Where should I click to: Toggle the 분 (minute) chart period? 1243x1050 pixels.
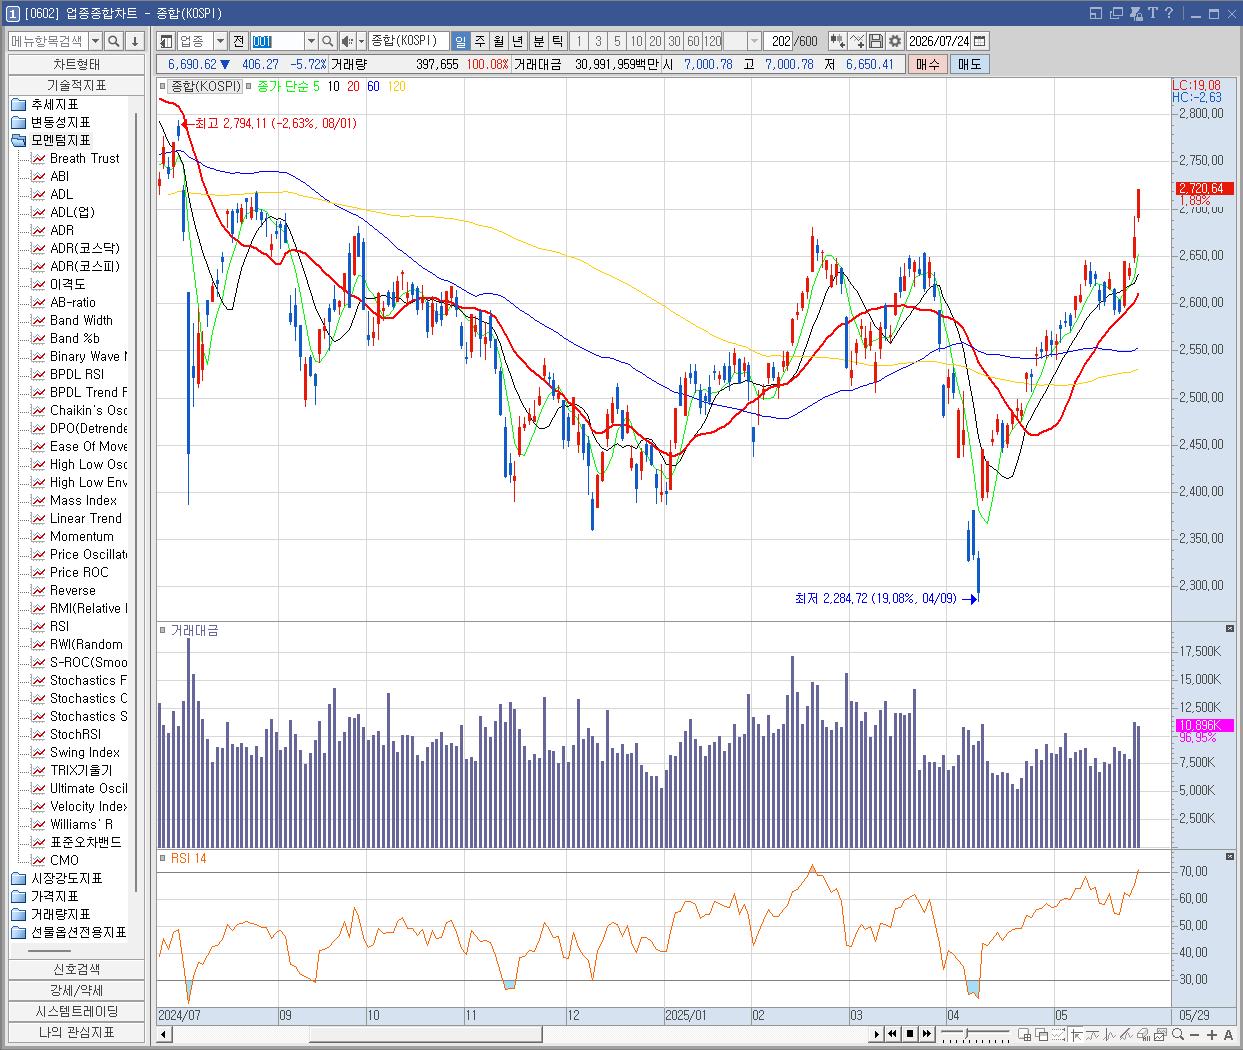tap(538, 41)
